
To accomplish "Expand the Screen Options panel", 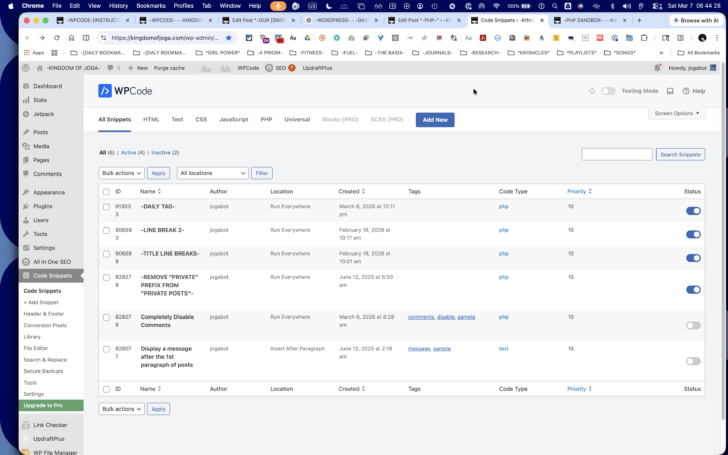I will coord(676,113).
